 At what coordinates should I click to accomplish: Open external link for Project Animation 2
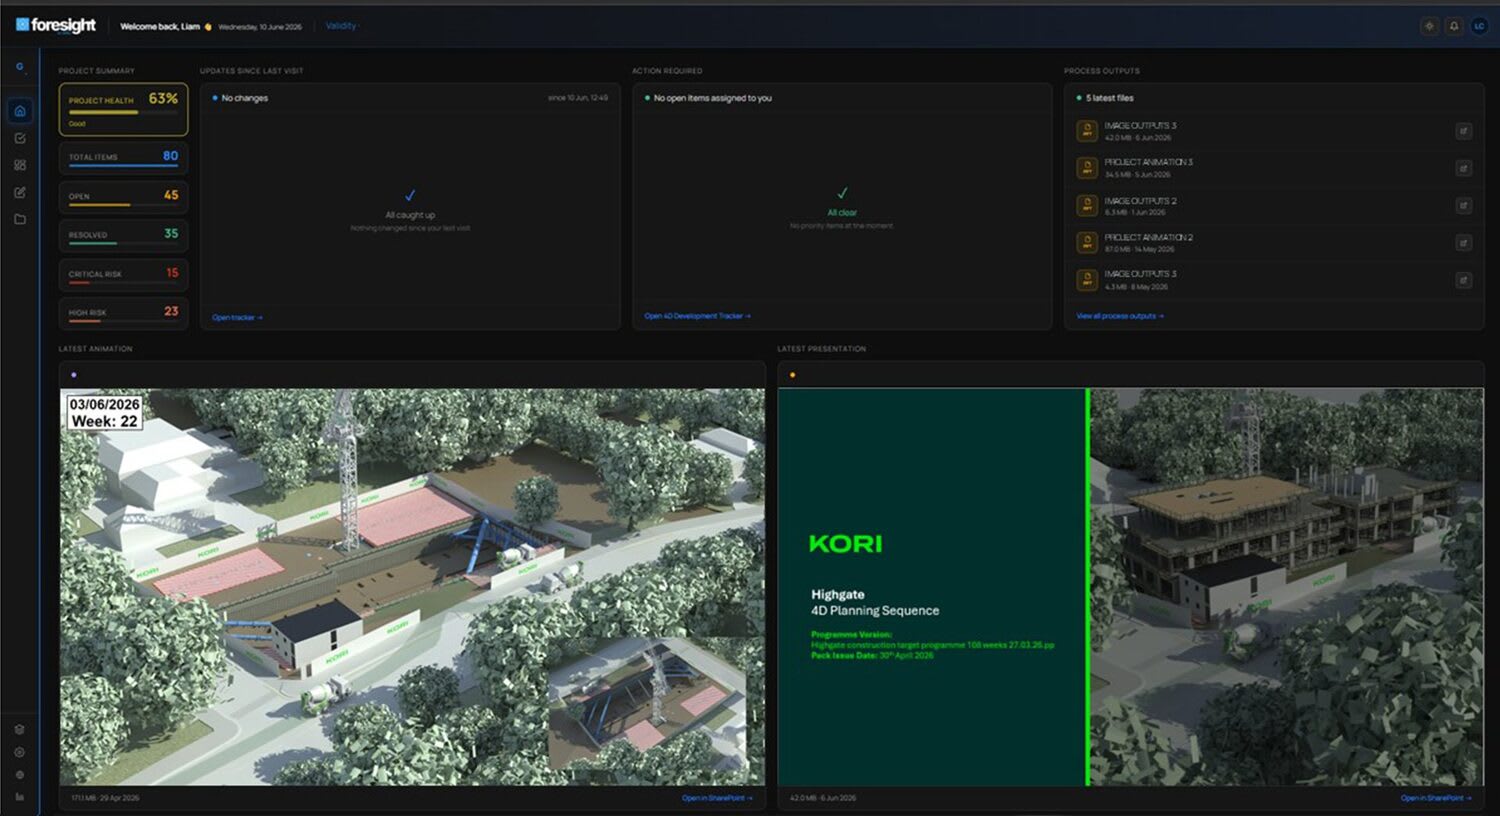[x=1463, y=242]
